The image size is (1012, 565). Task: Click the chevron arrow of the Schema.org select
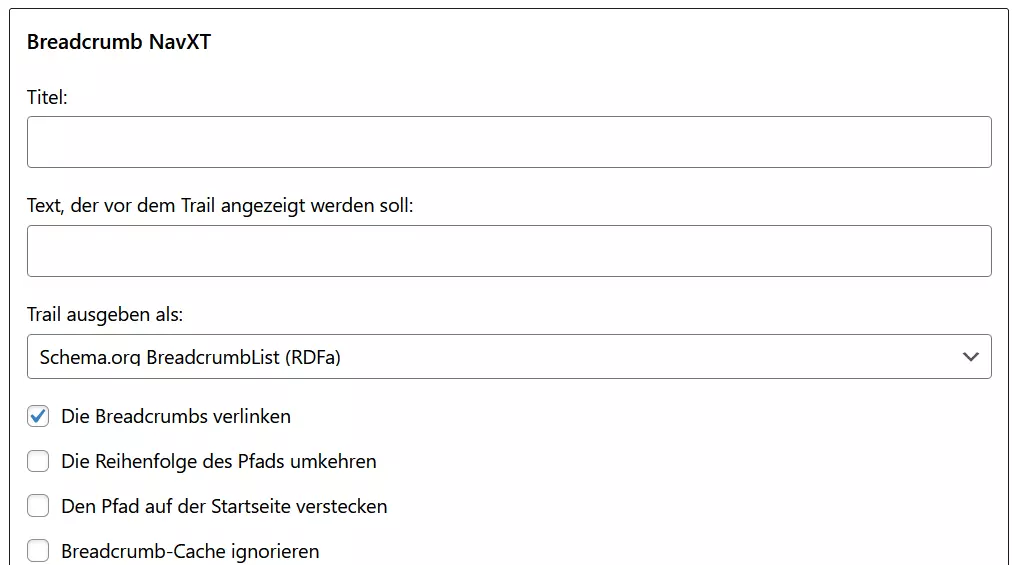[970, 357]
